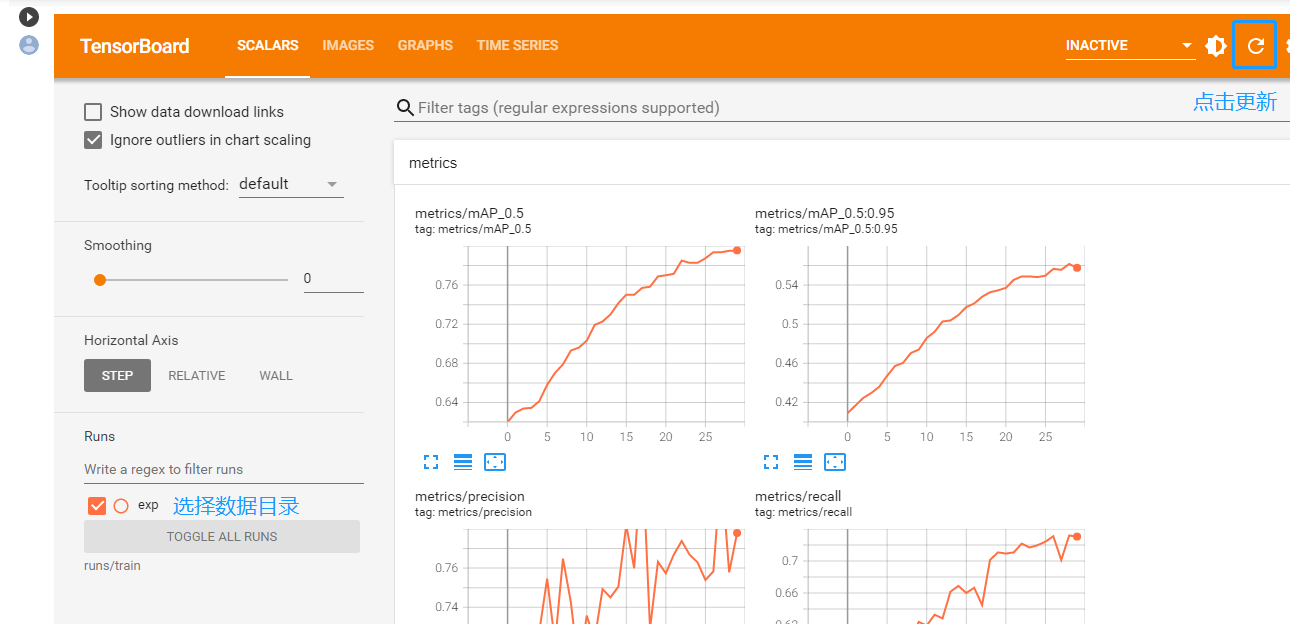The image size is (1290, 624).
Task: Click TOGGLE ALL RUNS button
Action: [x=222, y=537]
